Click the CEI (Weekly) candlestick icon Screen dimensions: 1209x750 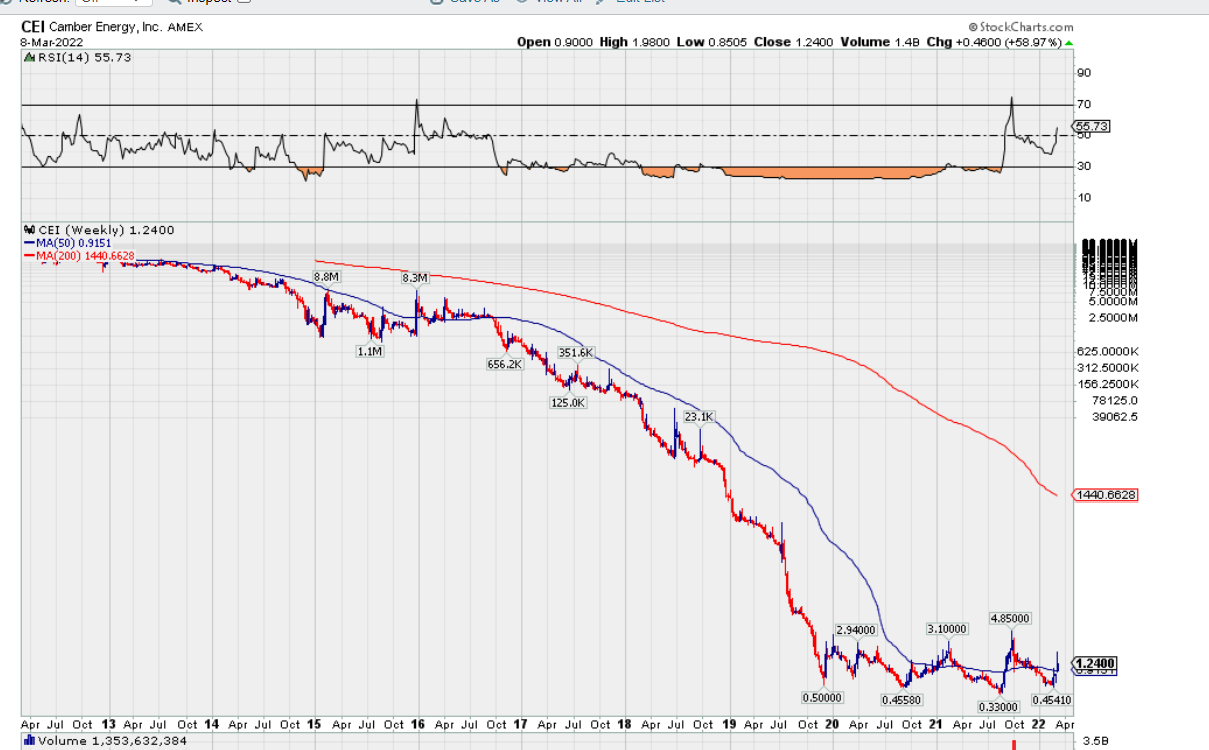(28, 230)
